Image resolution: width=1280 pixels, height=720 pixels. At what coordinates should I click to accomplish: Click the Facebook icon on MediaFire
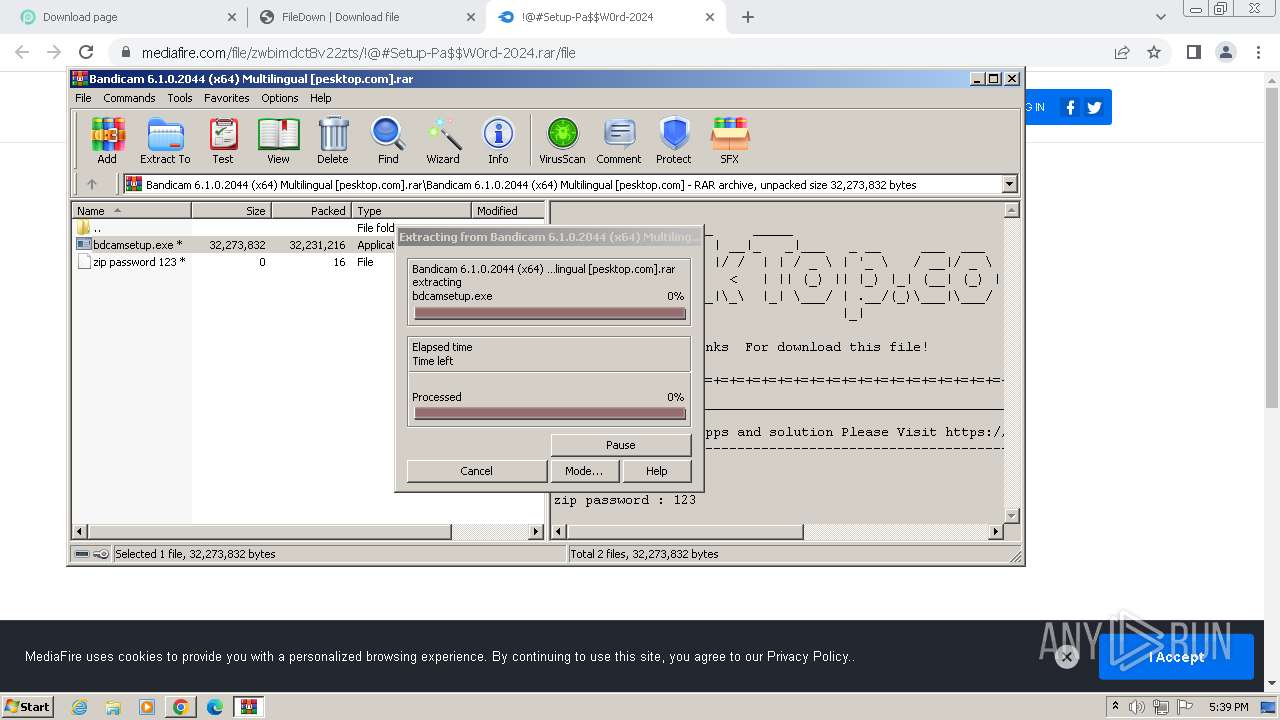(1070, 107)
